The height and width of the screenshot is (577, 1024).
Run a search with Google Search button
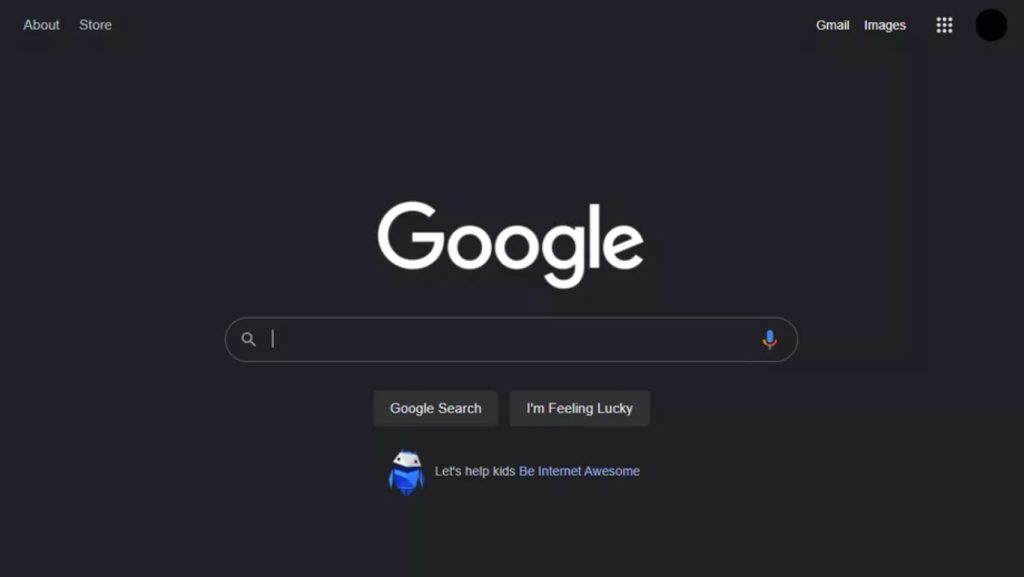(436, 409)
